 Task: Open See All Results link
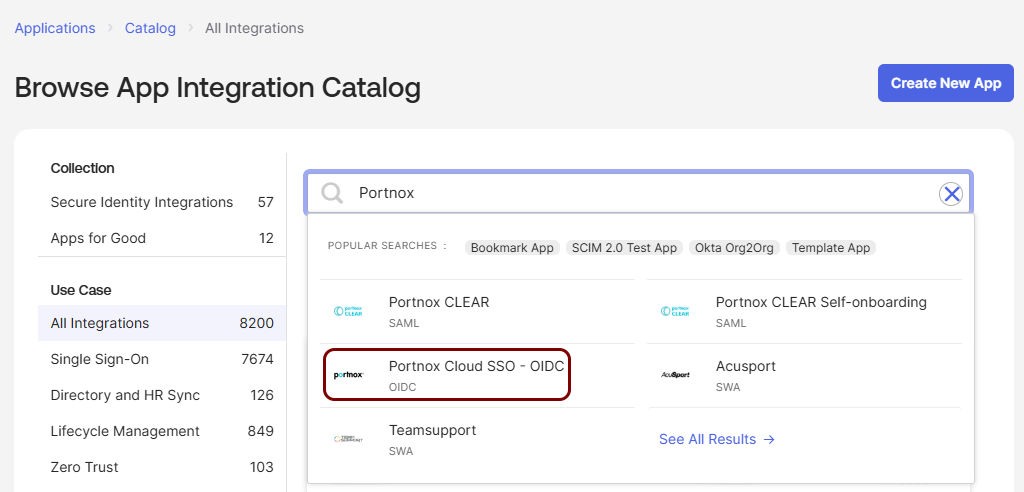(x=716, y=439)
